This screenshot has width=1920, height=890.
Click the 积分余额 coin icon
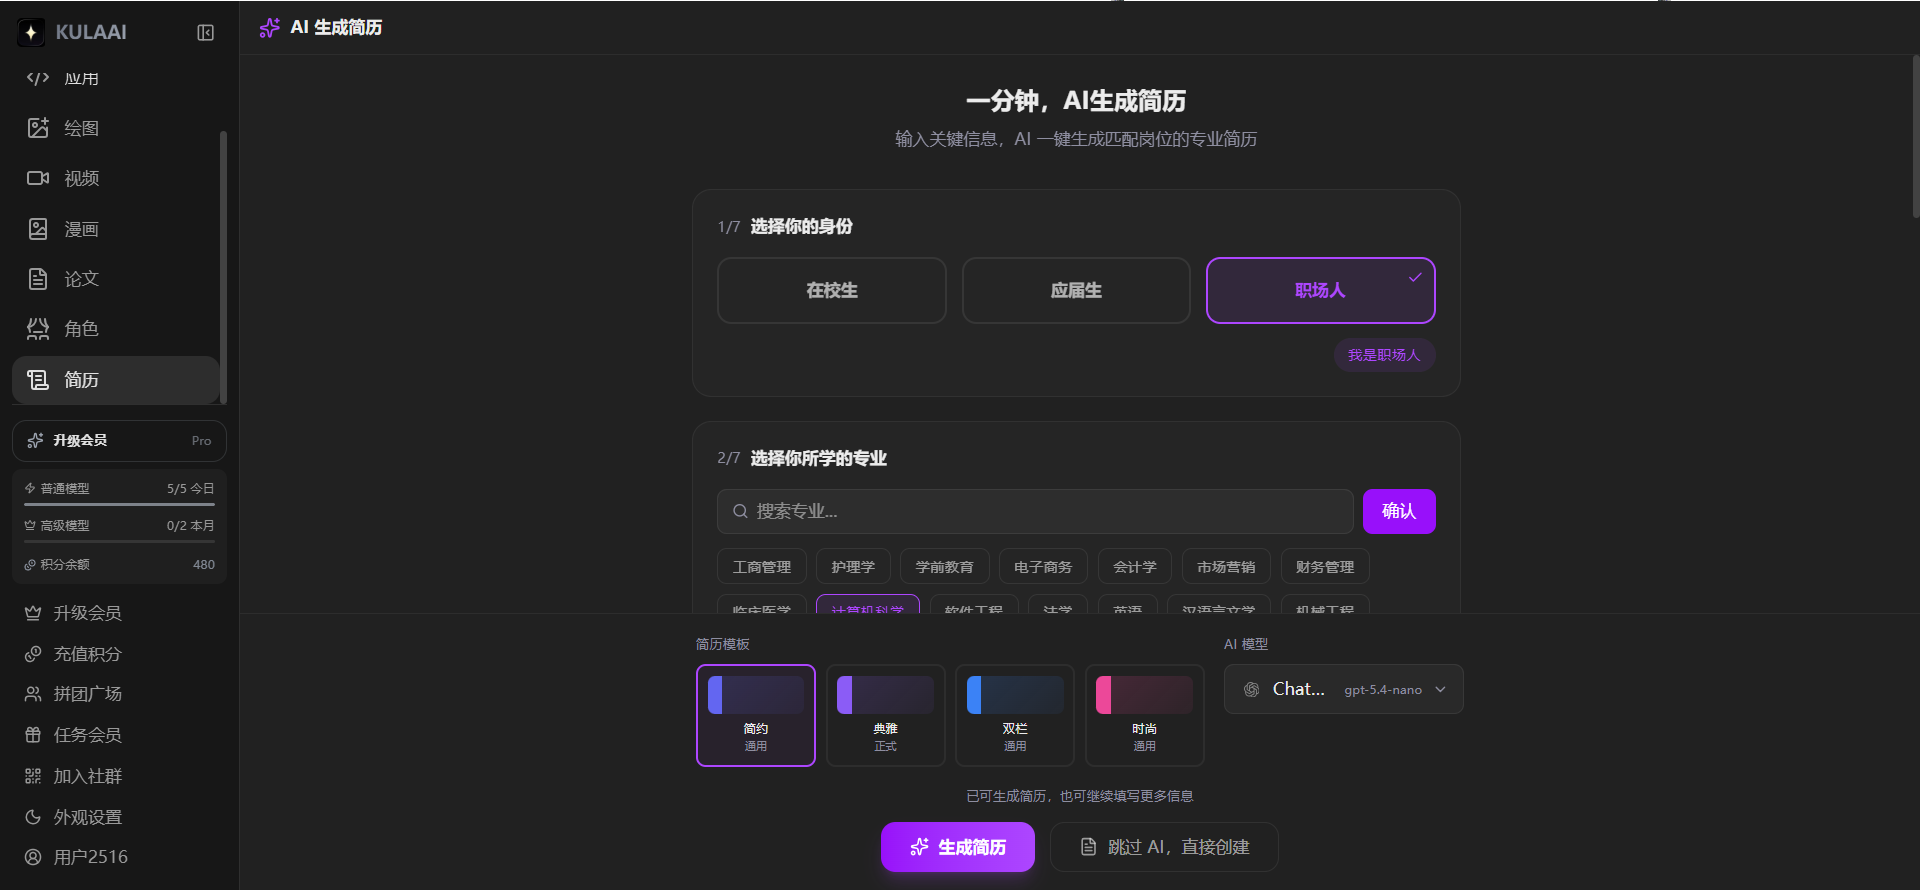point(30,565)
